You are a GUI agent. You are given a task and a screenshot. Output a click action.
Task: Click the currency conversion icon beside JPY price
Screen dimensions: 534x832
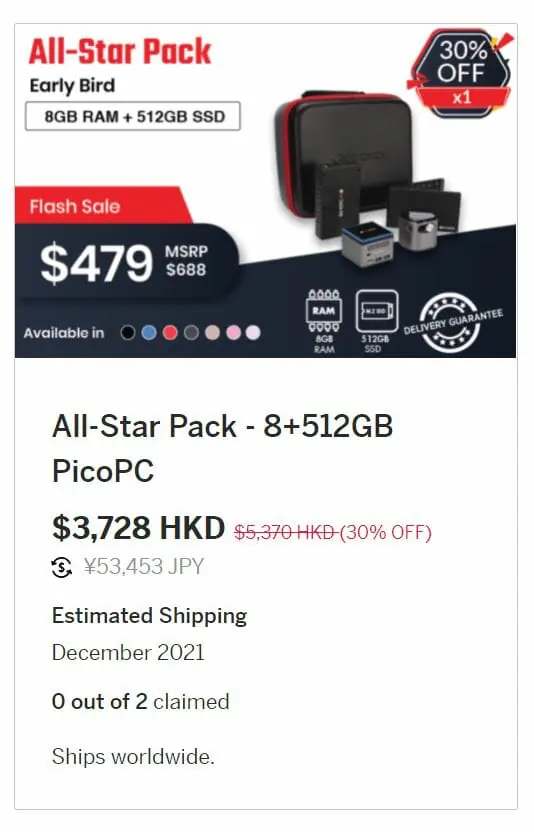click(62, 567)
